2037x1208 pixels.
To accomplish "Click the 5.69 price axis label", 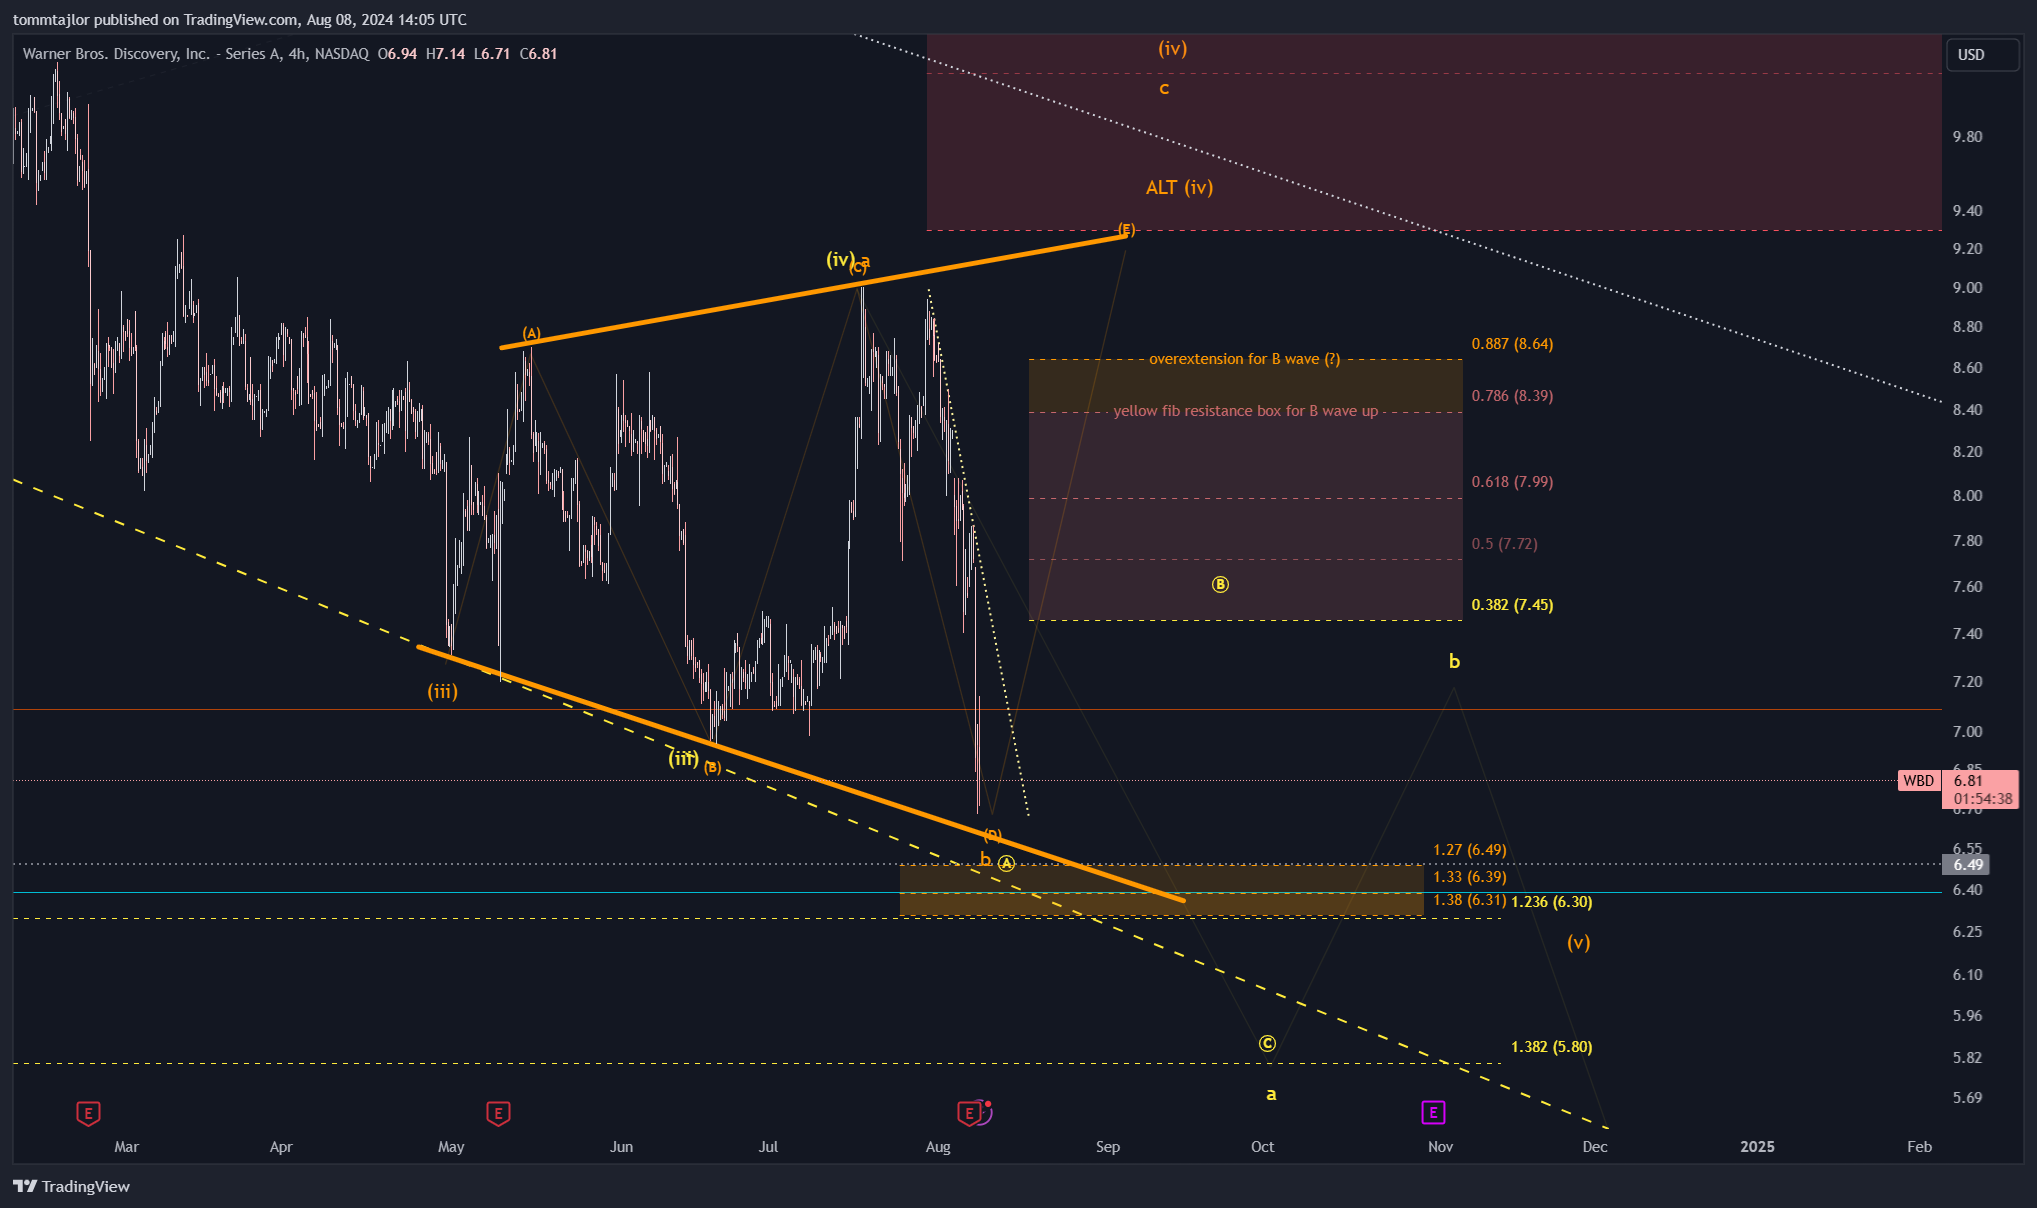I will click(x=1967, y=1098).
